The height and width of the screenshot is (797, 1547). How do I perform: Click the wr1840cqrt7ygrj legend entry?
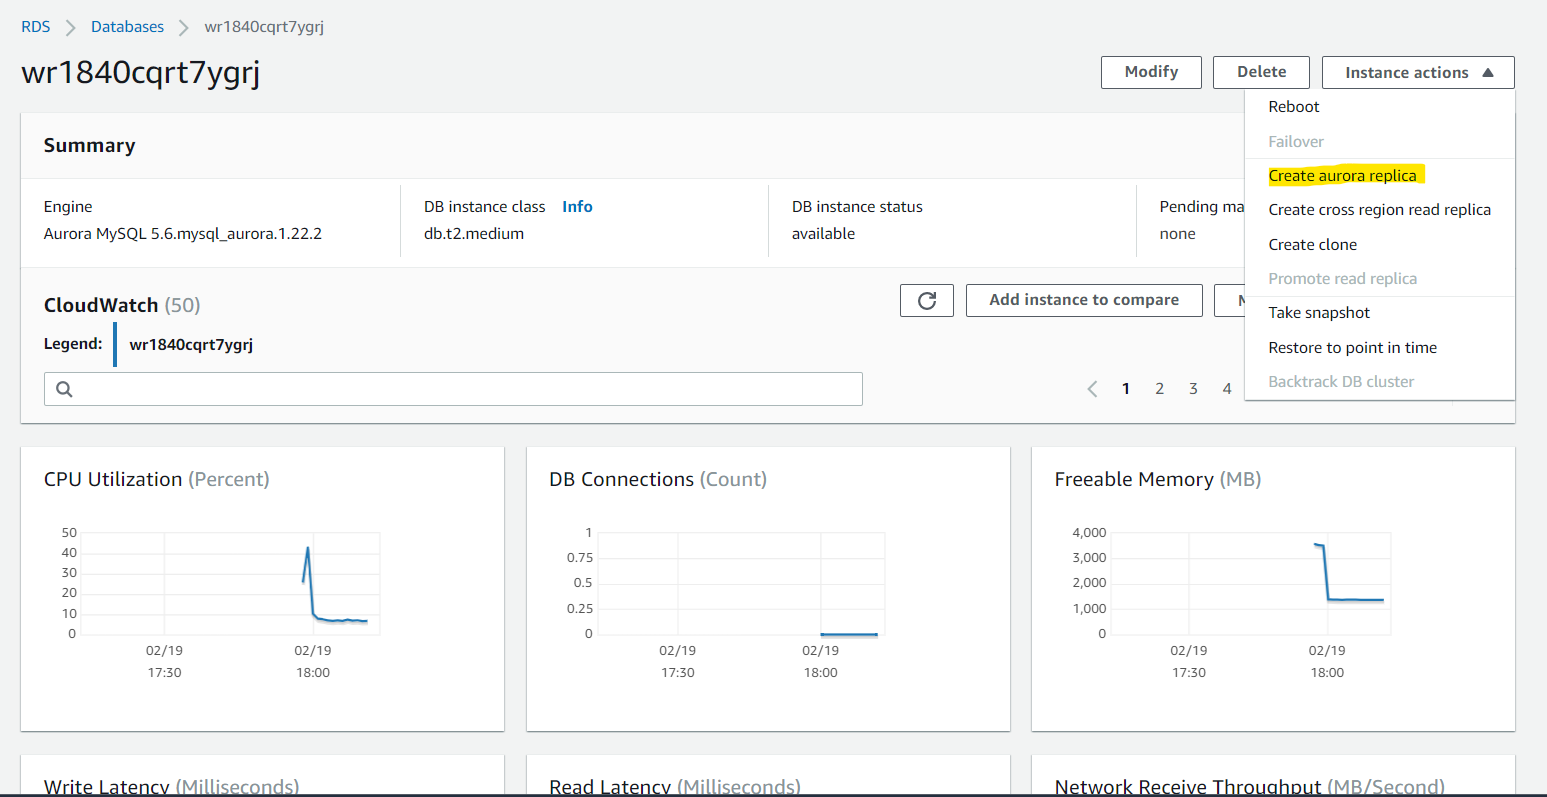191,345
